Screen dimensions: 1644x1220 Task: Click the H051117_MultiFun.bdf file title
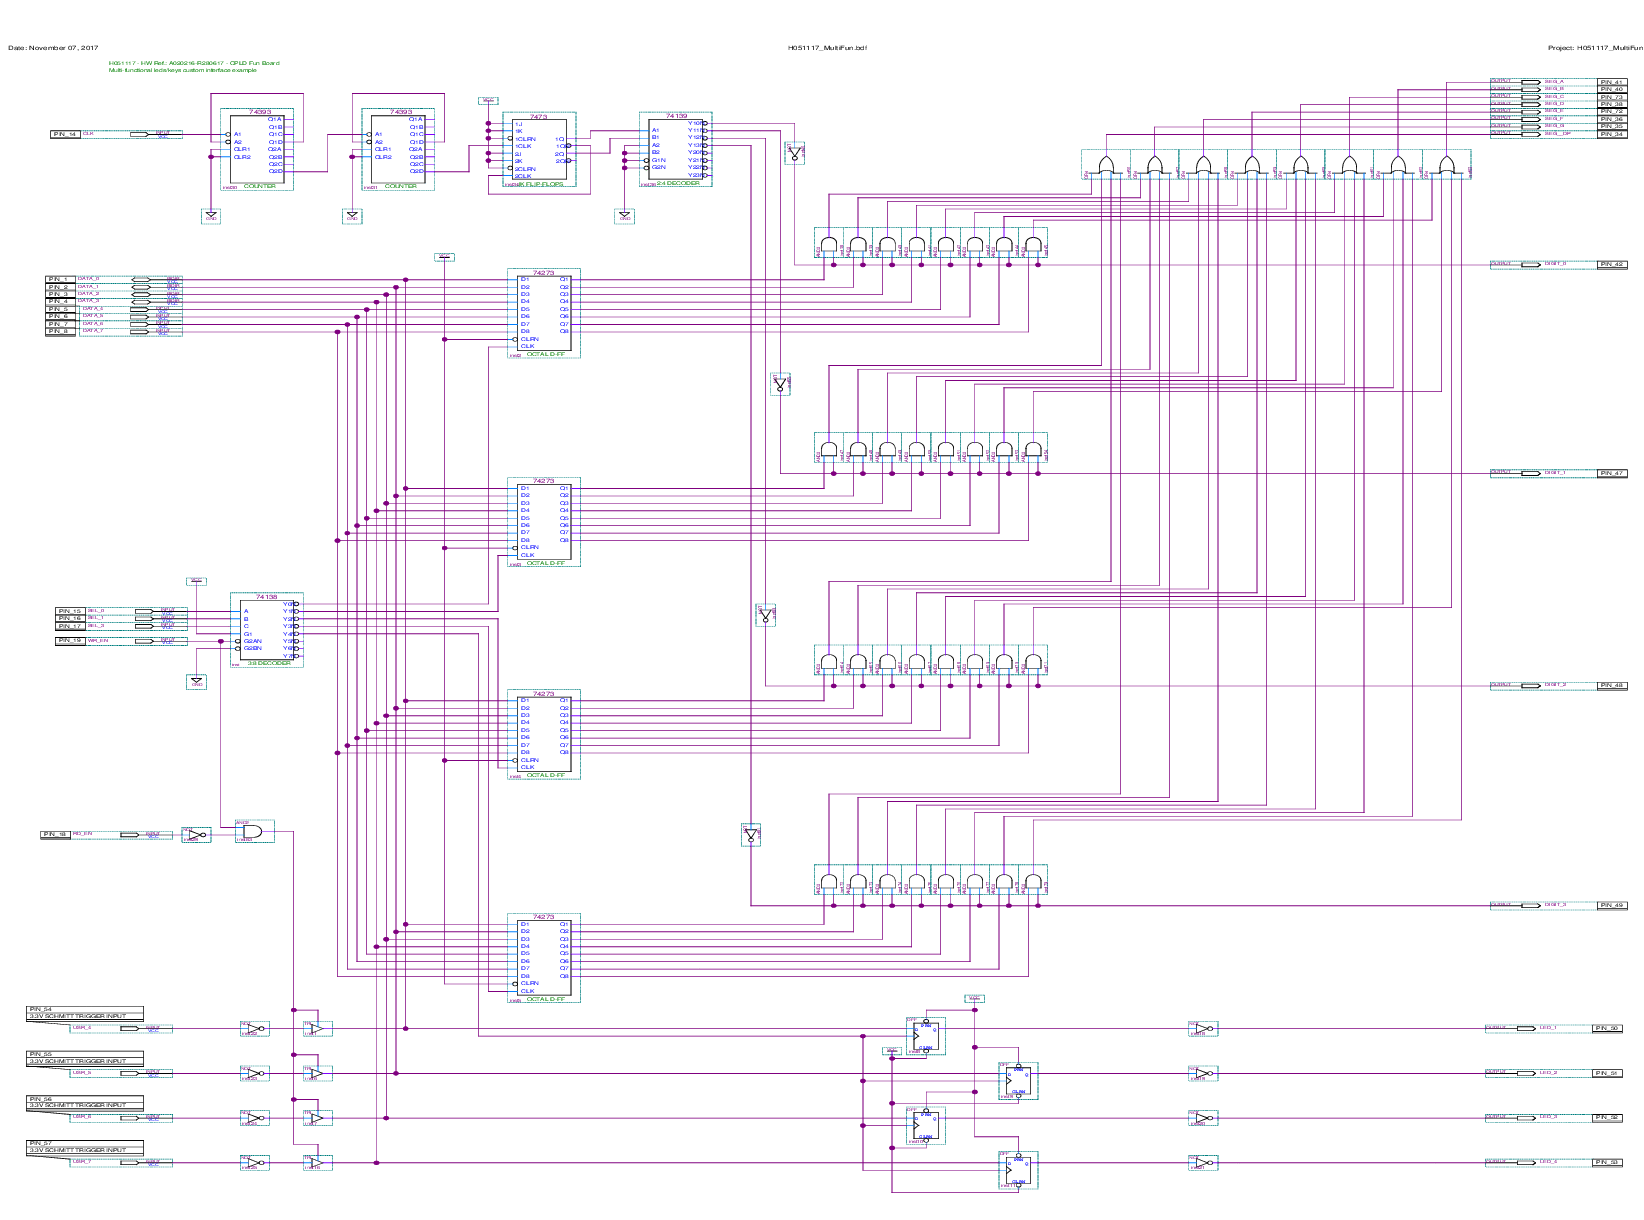[x=826, y=47]
